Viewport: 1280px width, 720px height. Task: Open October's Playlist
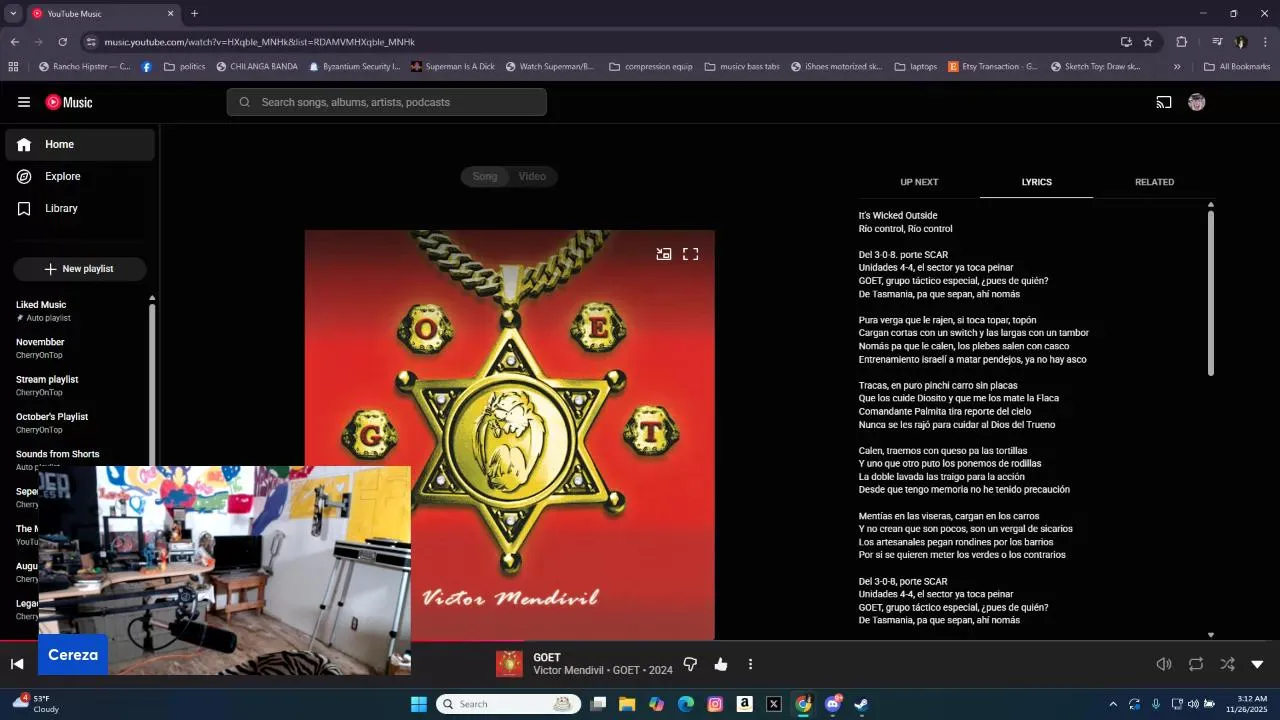75,422
